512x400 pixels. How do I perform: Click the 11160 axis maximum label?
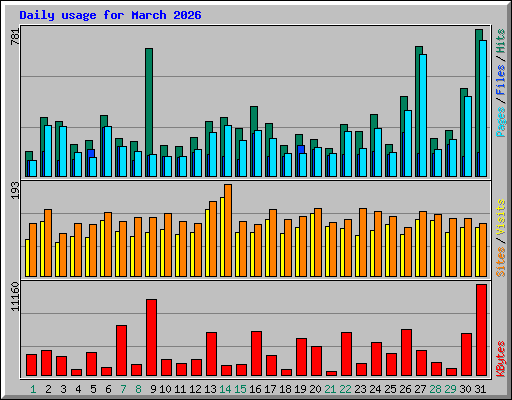pyautogui.click(x=15, y=297)
